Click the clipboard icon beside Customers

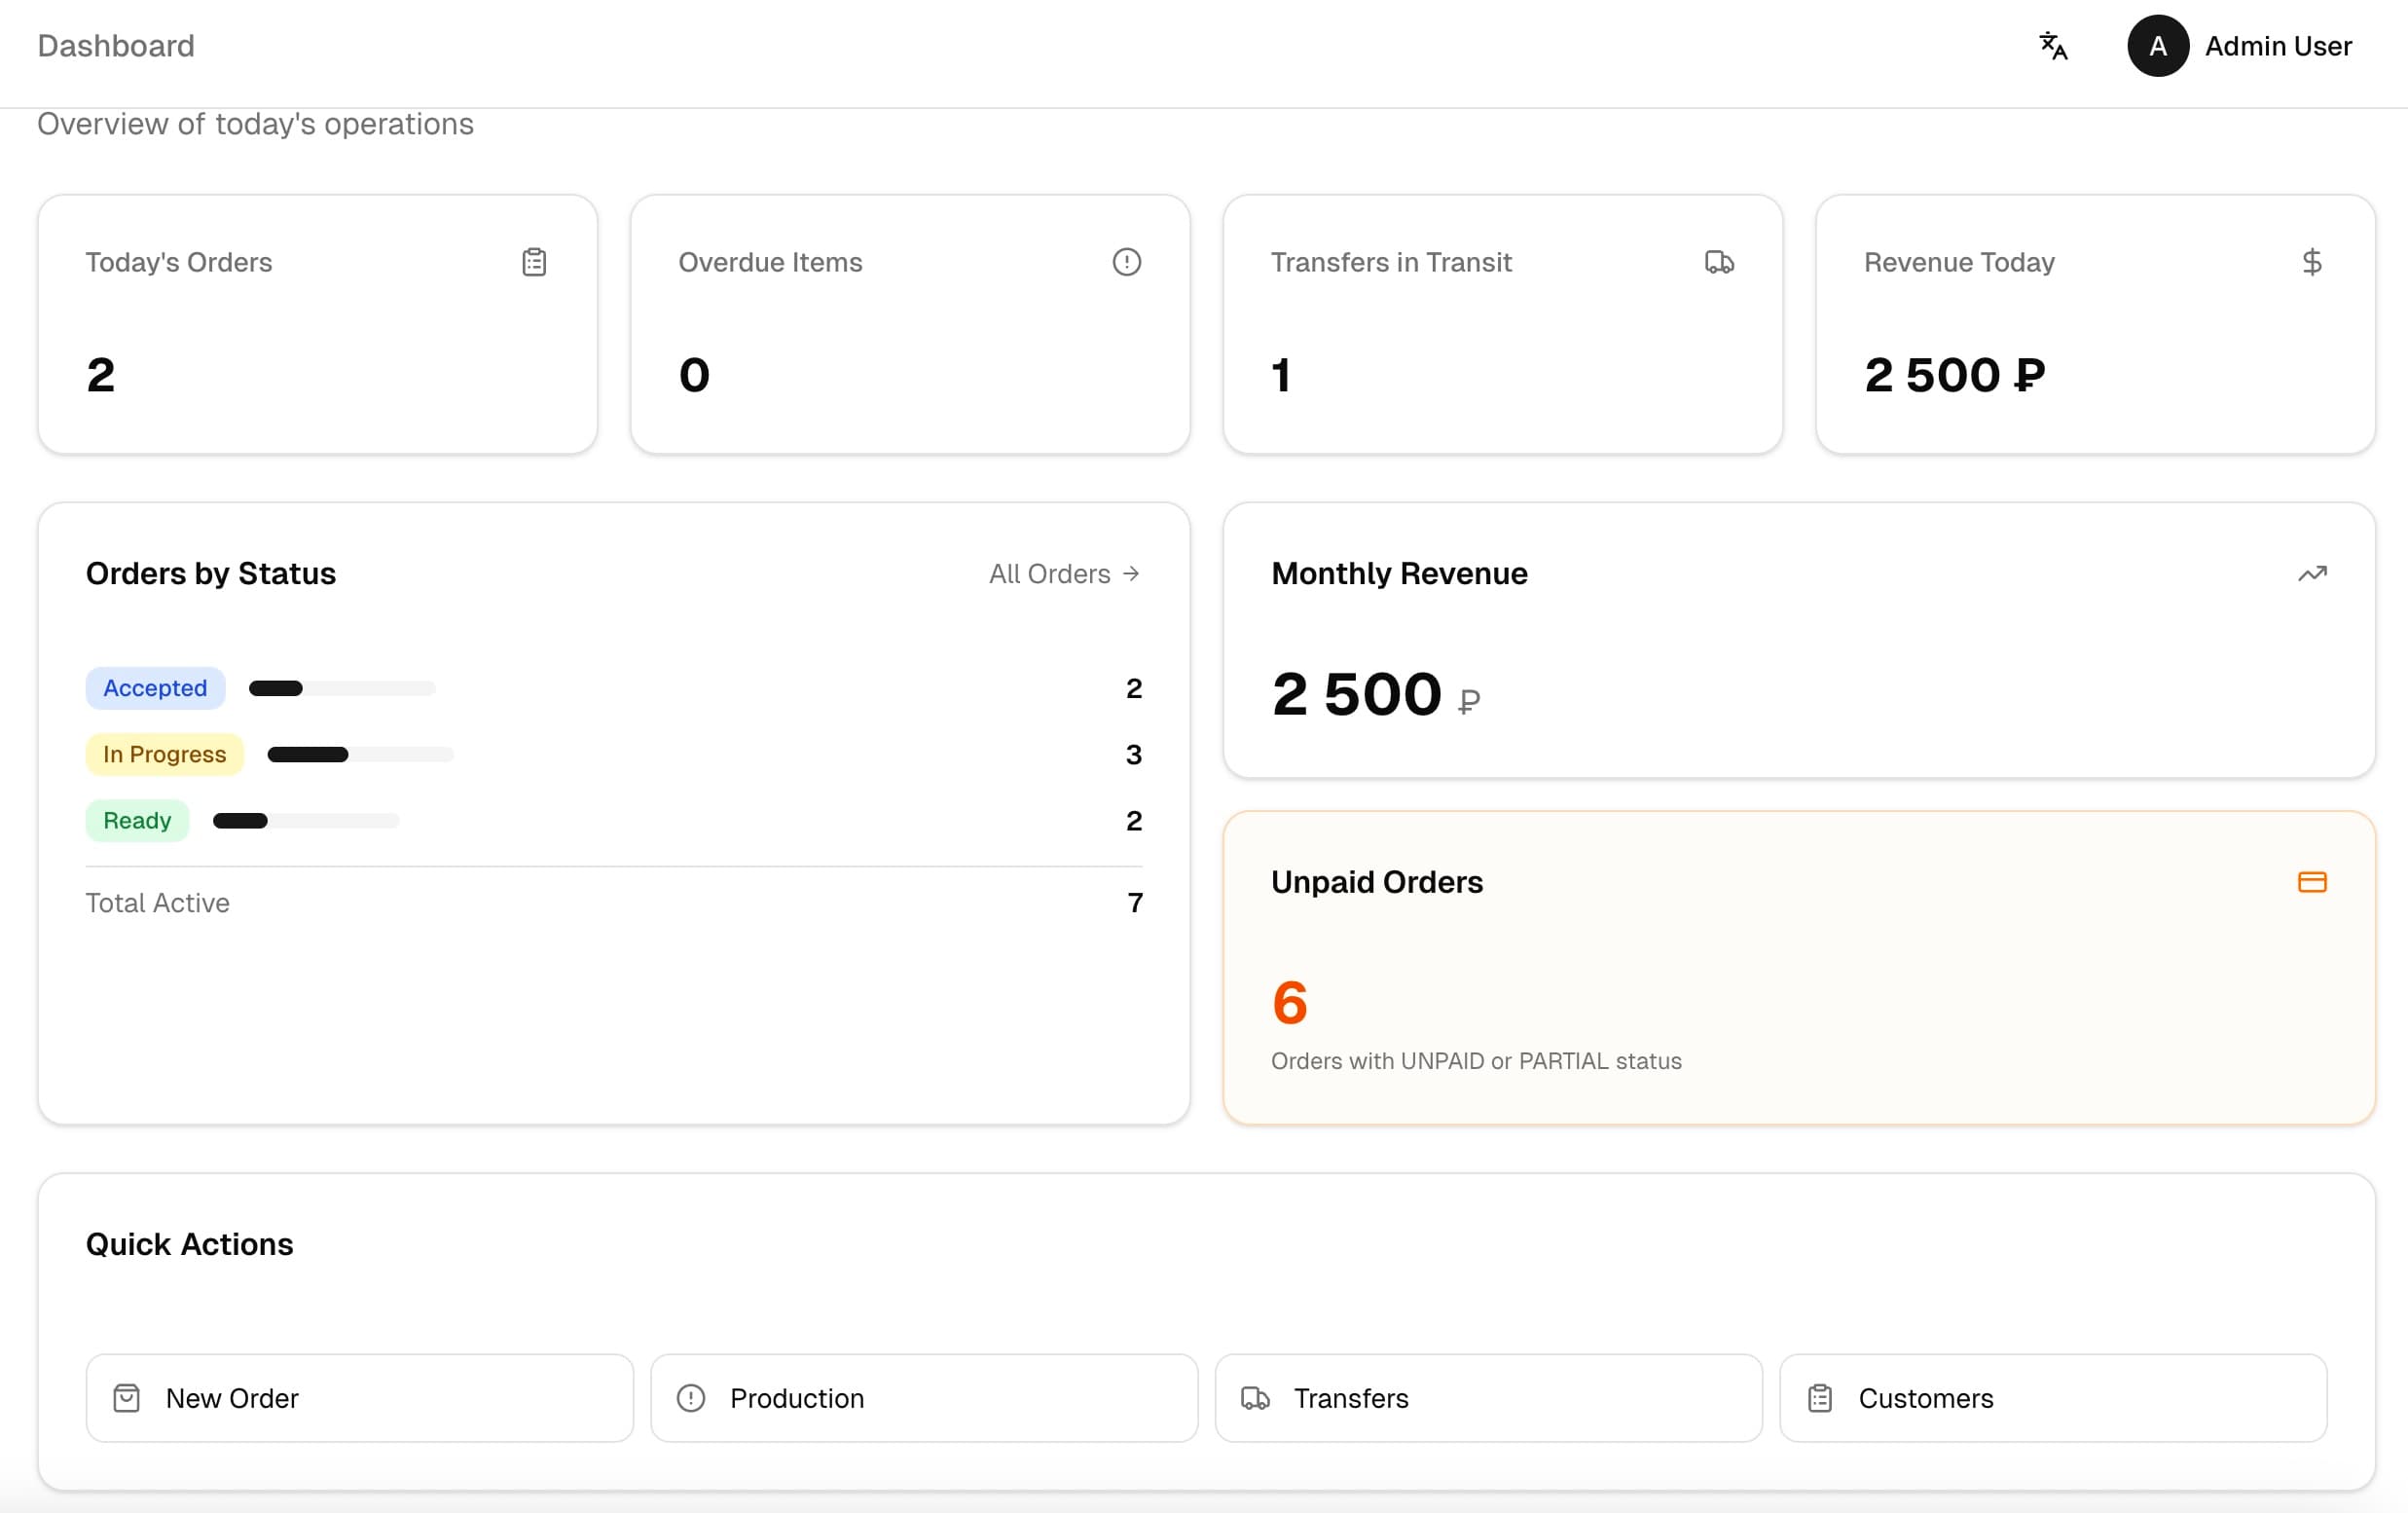pos(1820,1398)
